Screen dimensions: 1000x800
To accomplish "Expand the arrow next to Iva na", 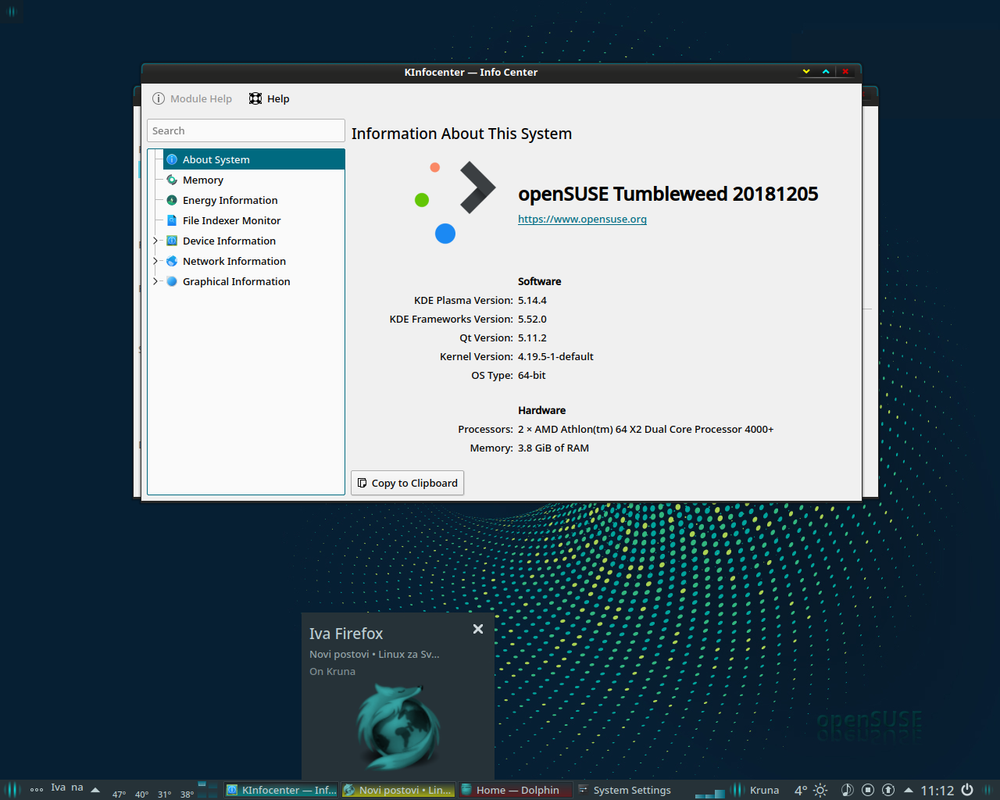I will (95, 790).
